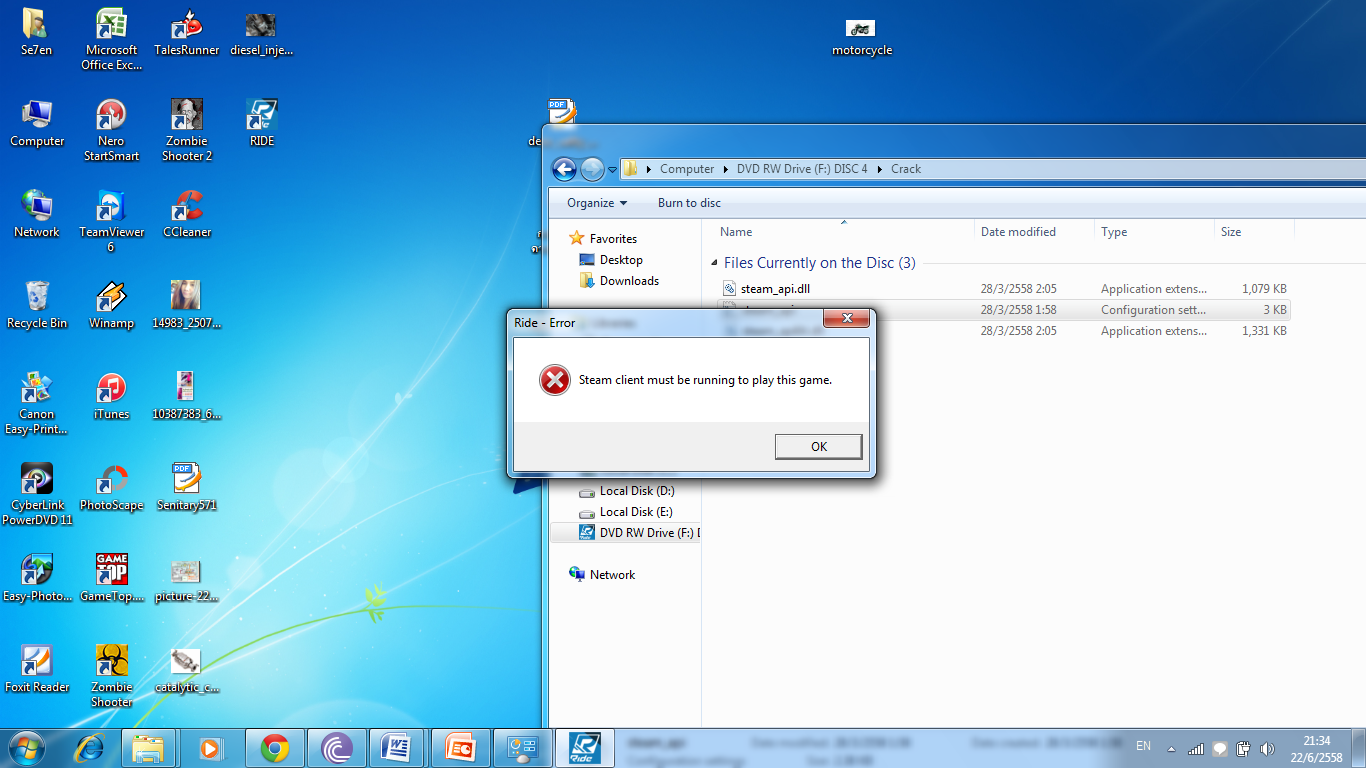
Task: Select Local Disk (D:) in navigation pane
Action: 636,491
